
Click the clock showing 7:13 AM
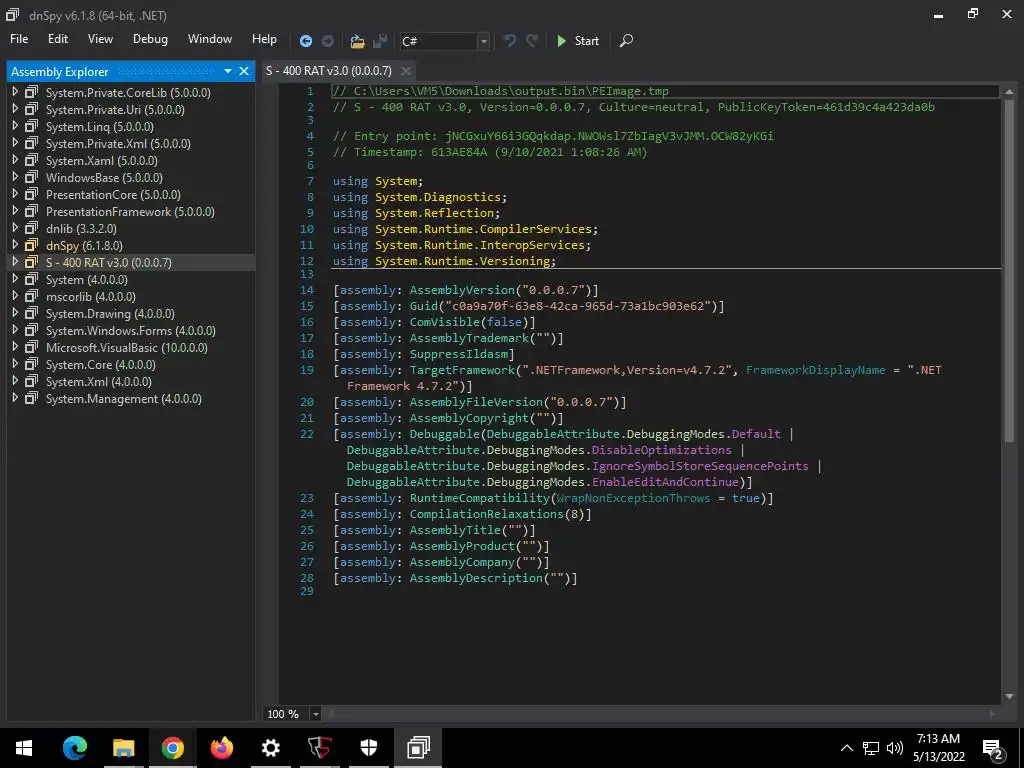(938, 739)
